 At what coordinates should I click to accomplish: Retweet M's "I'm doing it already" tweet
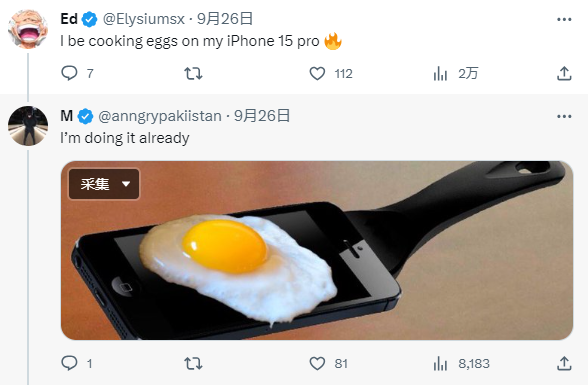point(193,363)
